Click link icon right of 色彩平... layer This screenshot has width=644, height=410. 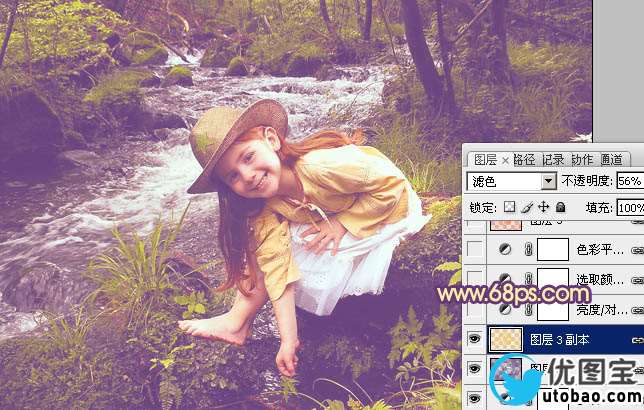(638, 250)
